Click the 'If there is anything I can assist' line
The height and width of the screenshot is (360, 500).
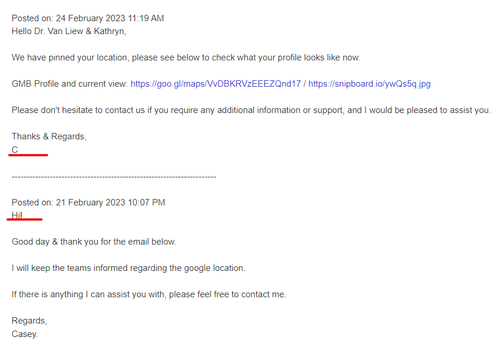pyautogui.click(x=149, y=294)
